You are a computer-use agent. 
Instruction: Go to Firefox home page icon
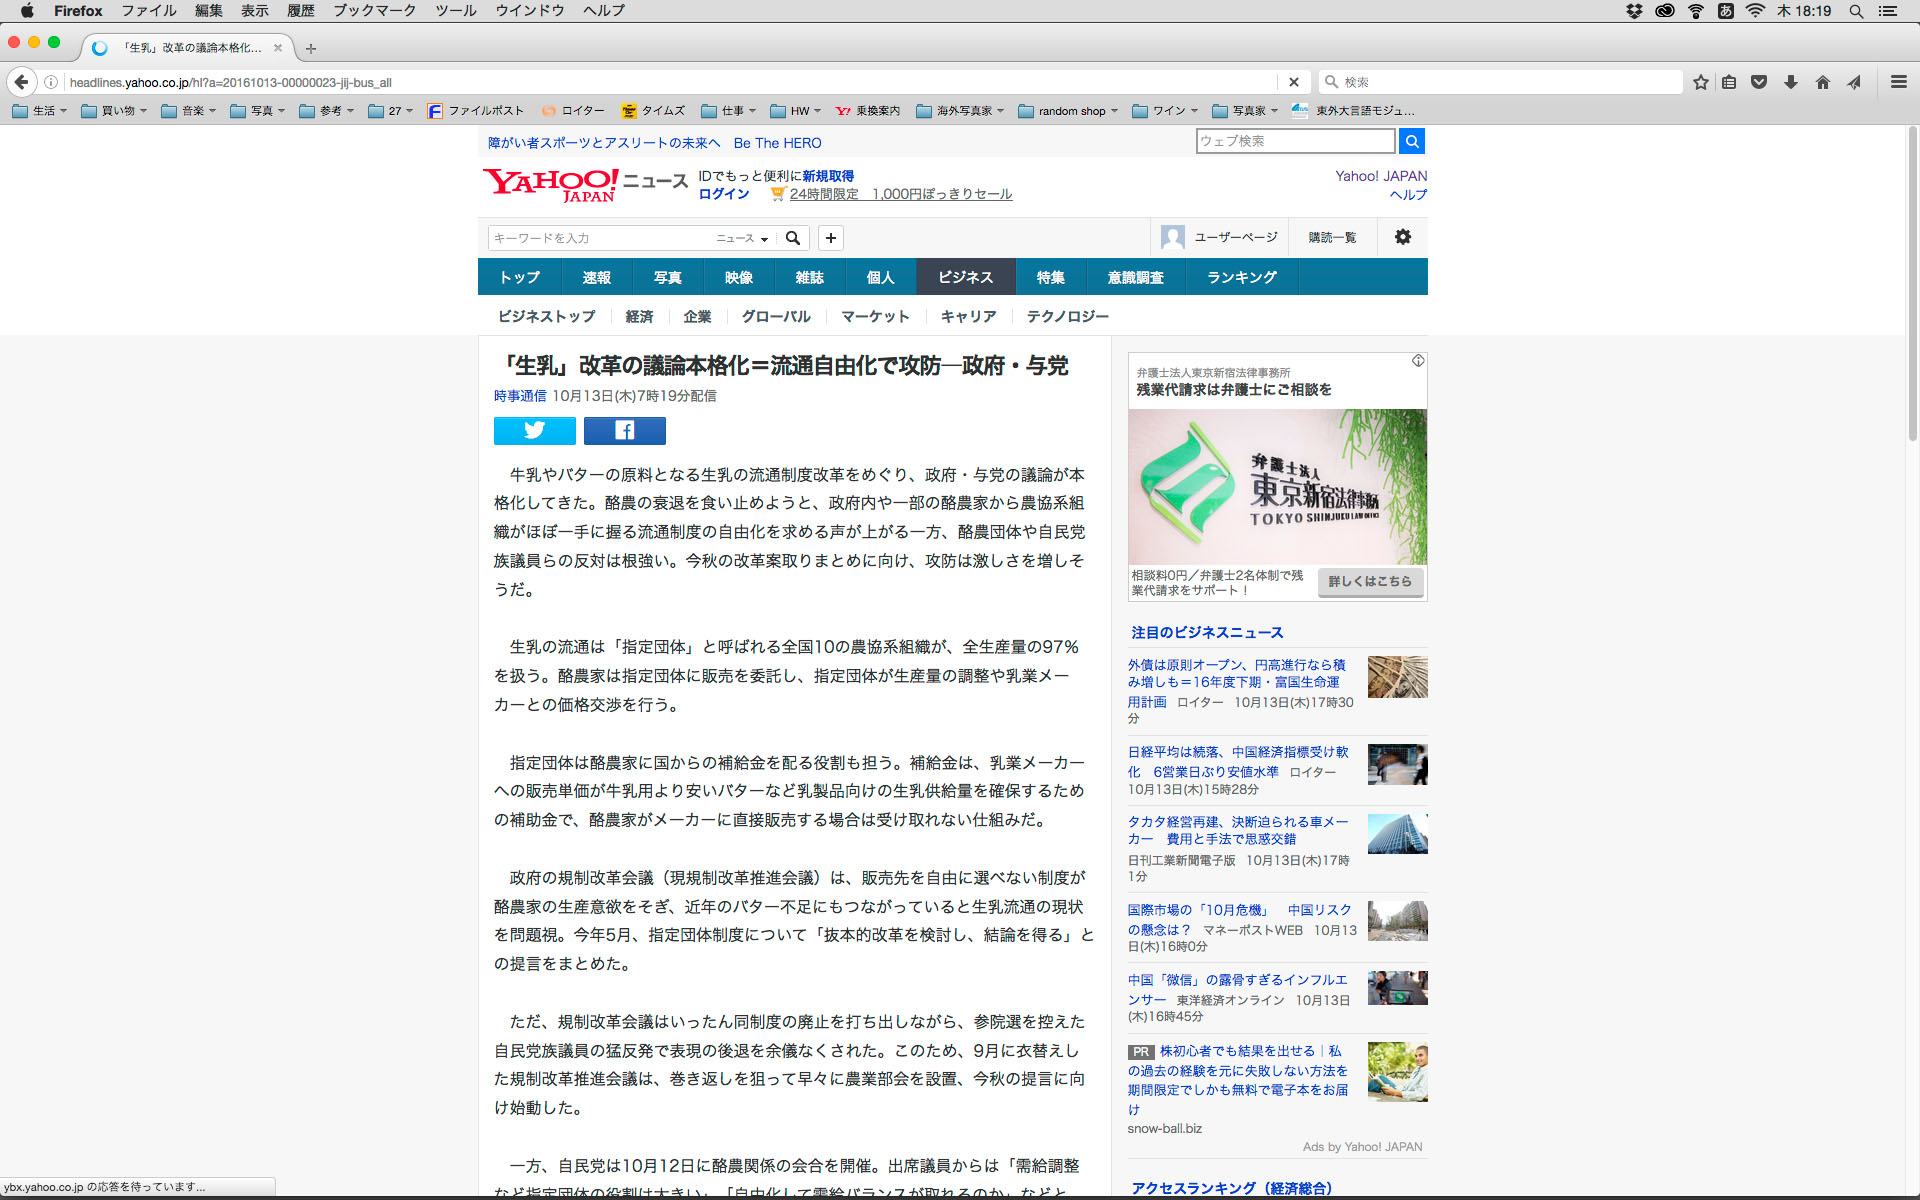(x=1822, y=82)
